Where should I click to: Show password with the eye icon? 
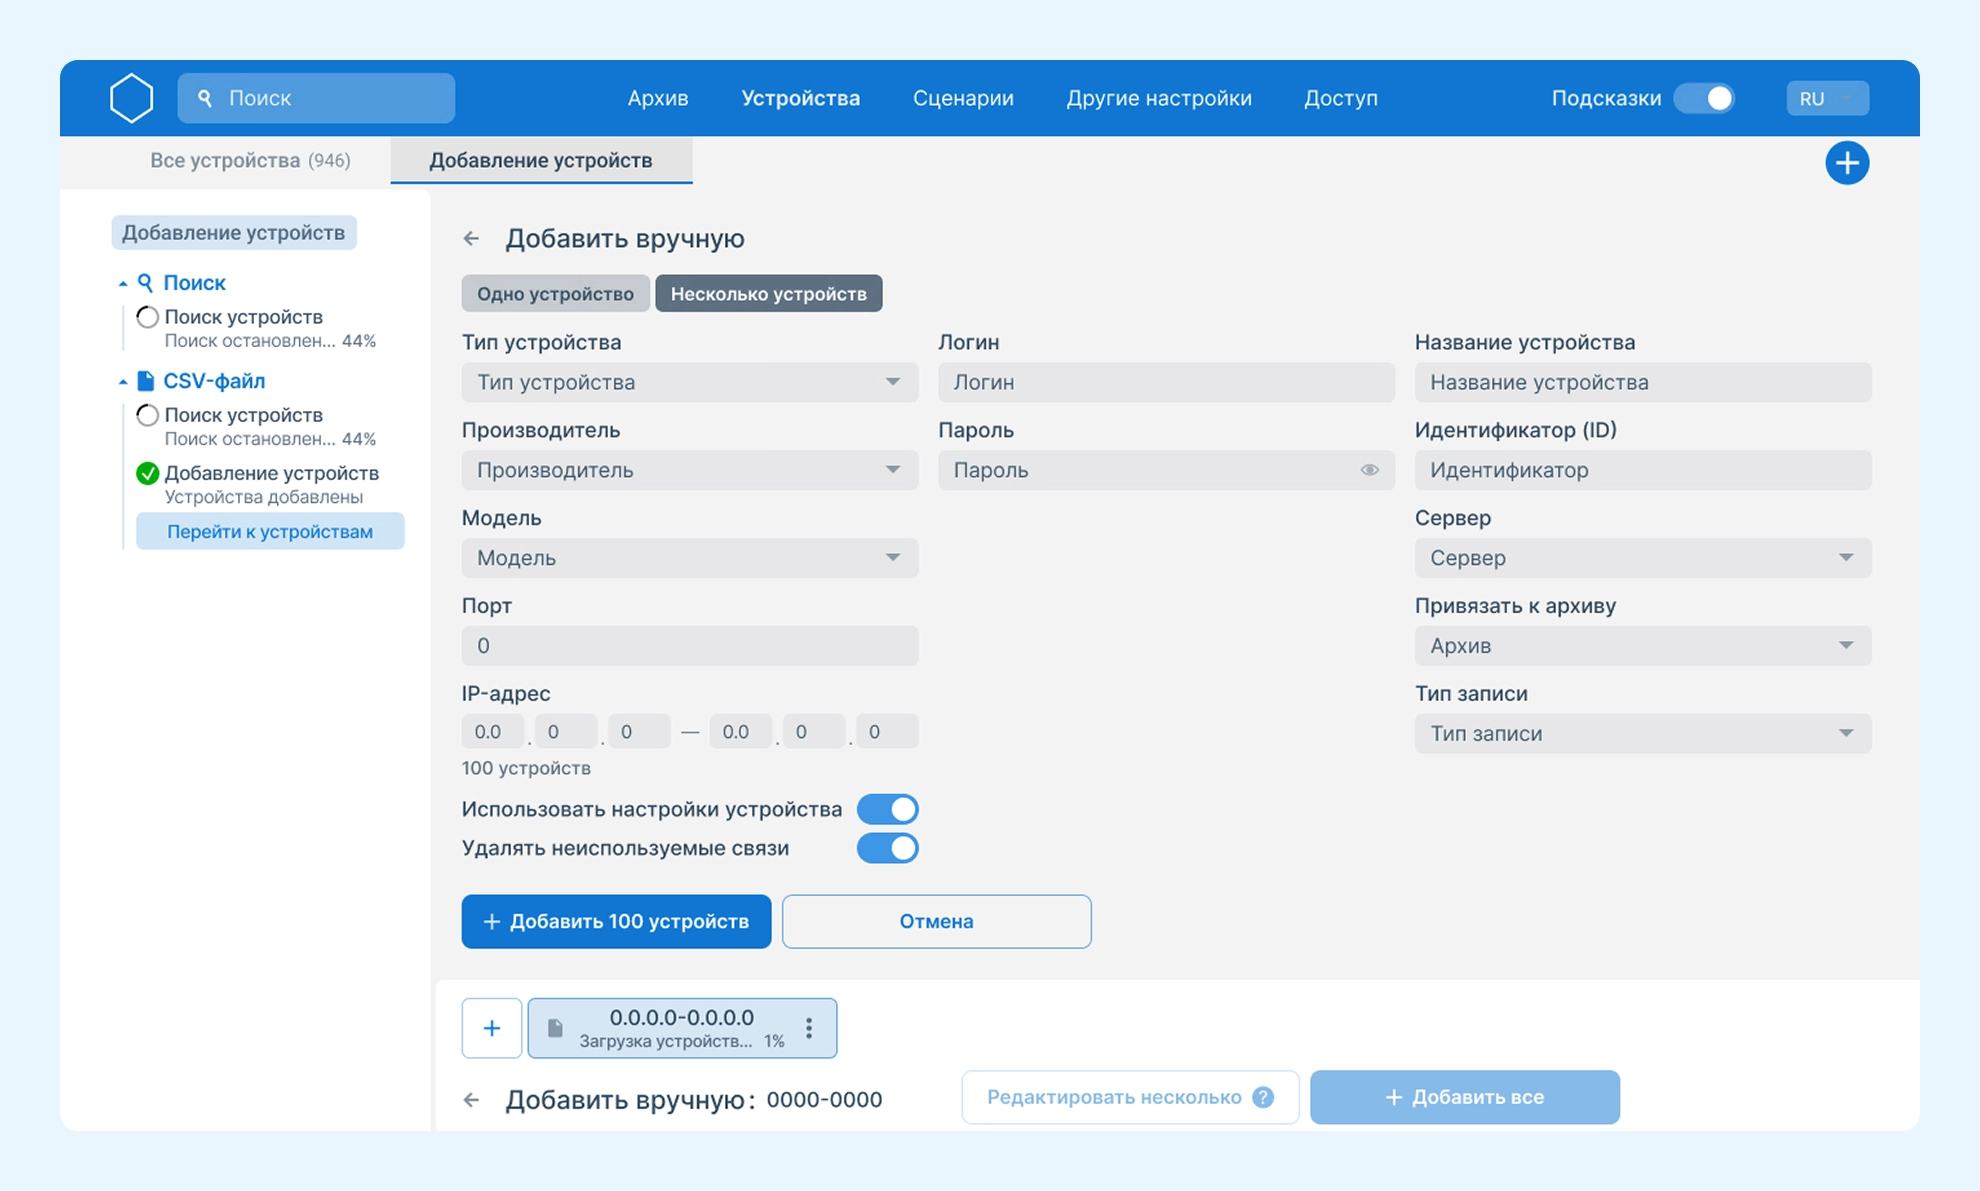(1369, 470)
